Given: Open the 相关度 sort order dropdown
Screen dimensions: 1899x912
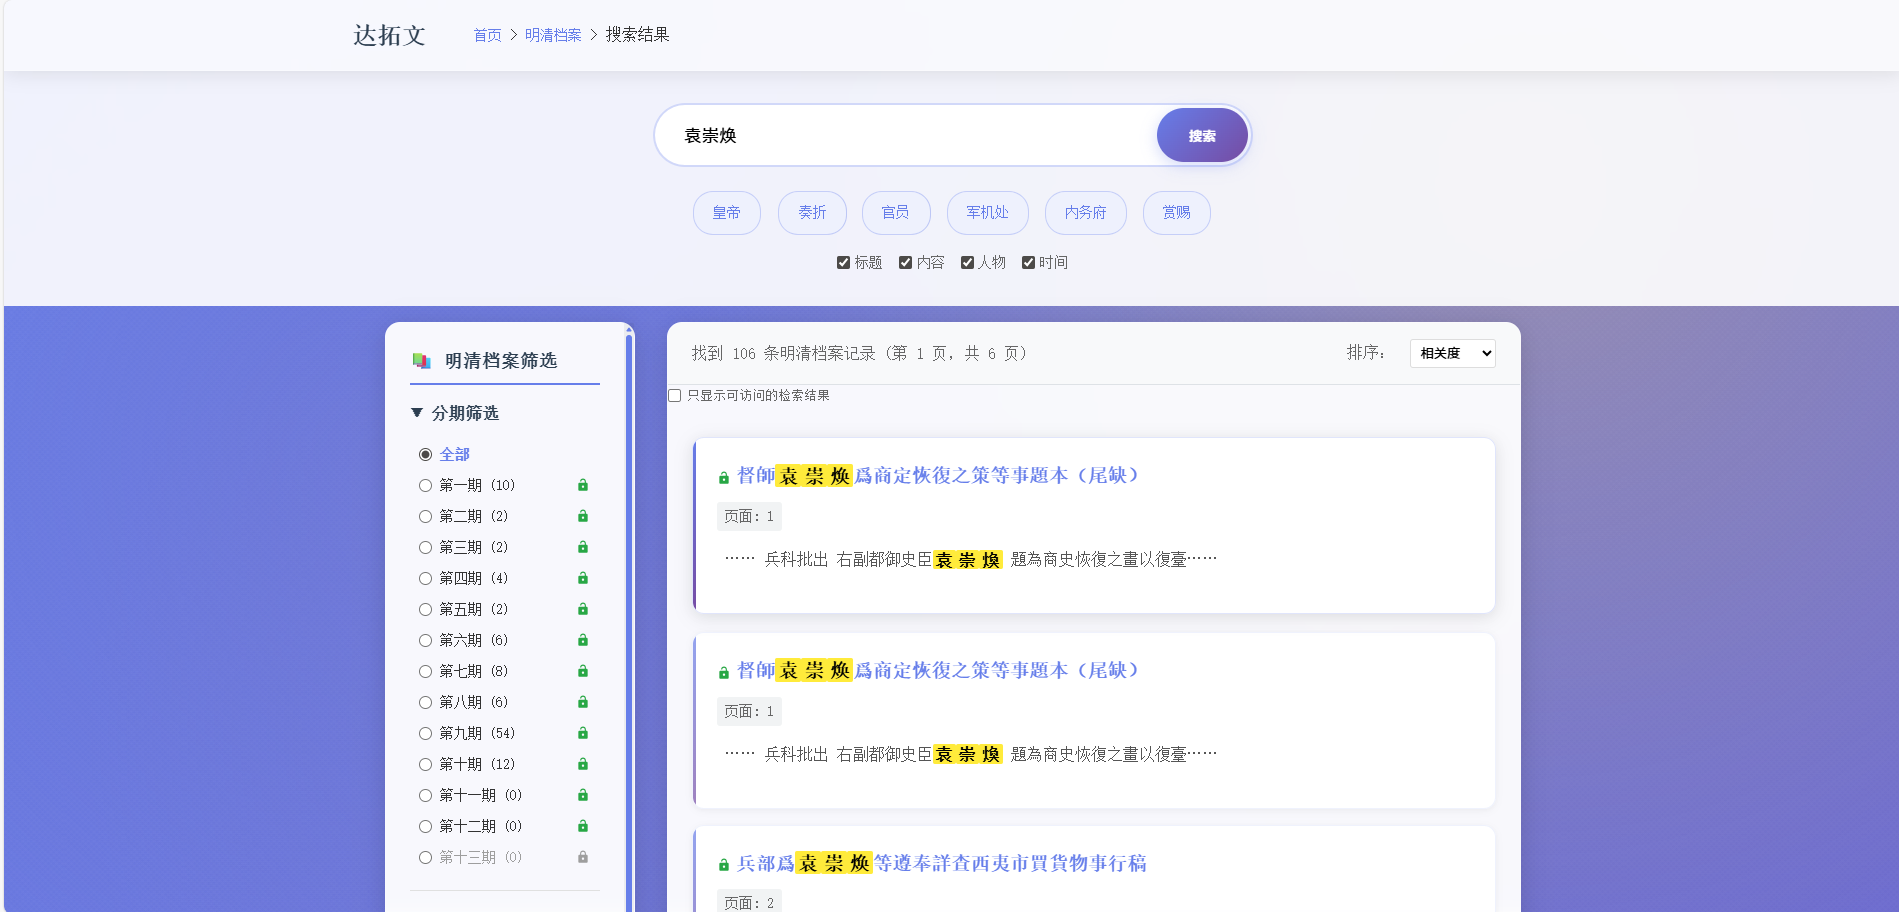Looking at the screenshot, I should (x=1452, y=353).
